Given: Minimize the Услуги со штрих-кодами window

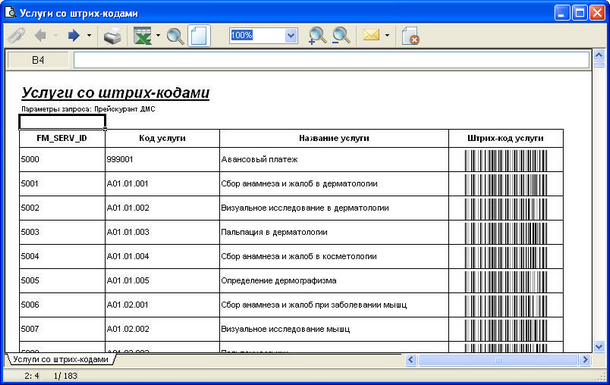Looking at the screenshot, I should [562, 13].
